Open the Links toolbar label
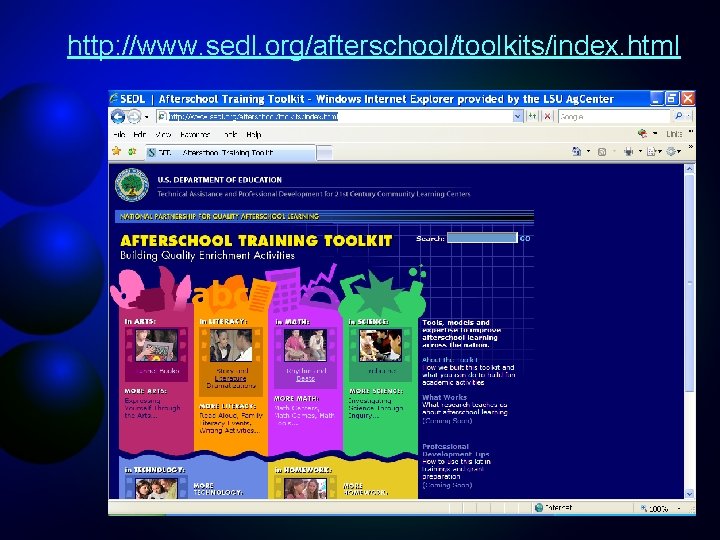720x540 pixels. pos(674,134)
